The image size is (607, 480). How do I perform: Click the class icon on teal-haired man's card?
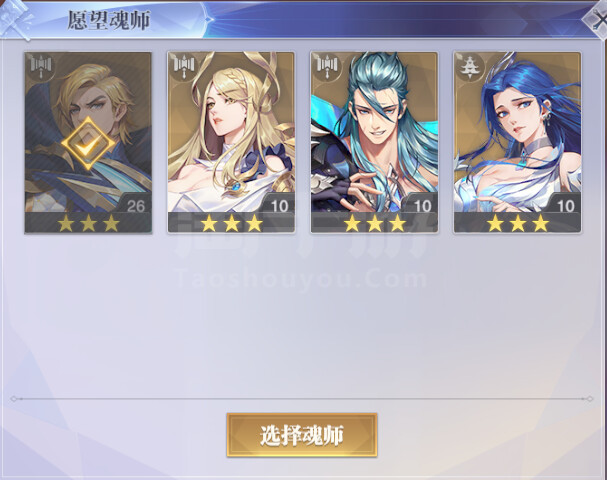coord(327,67)
